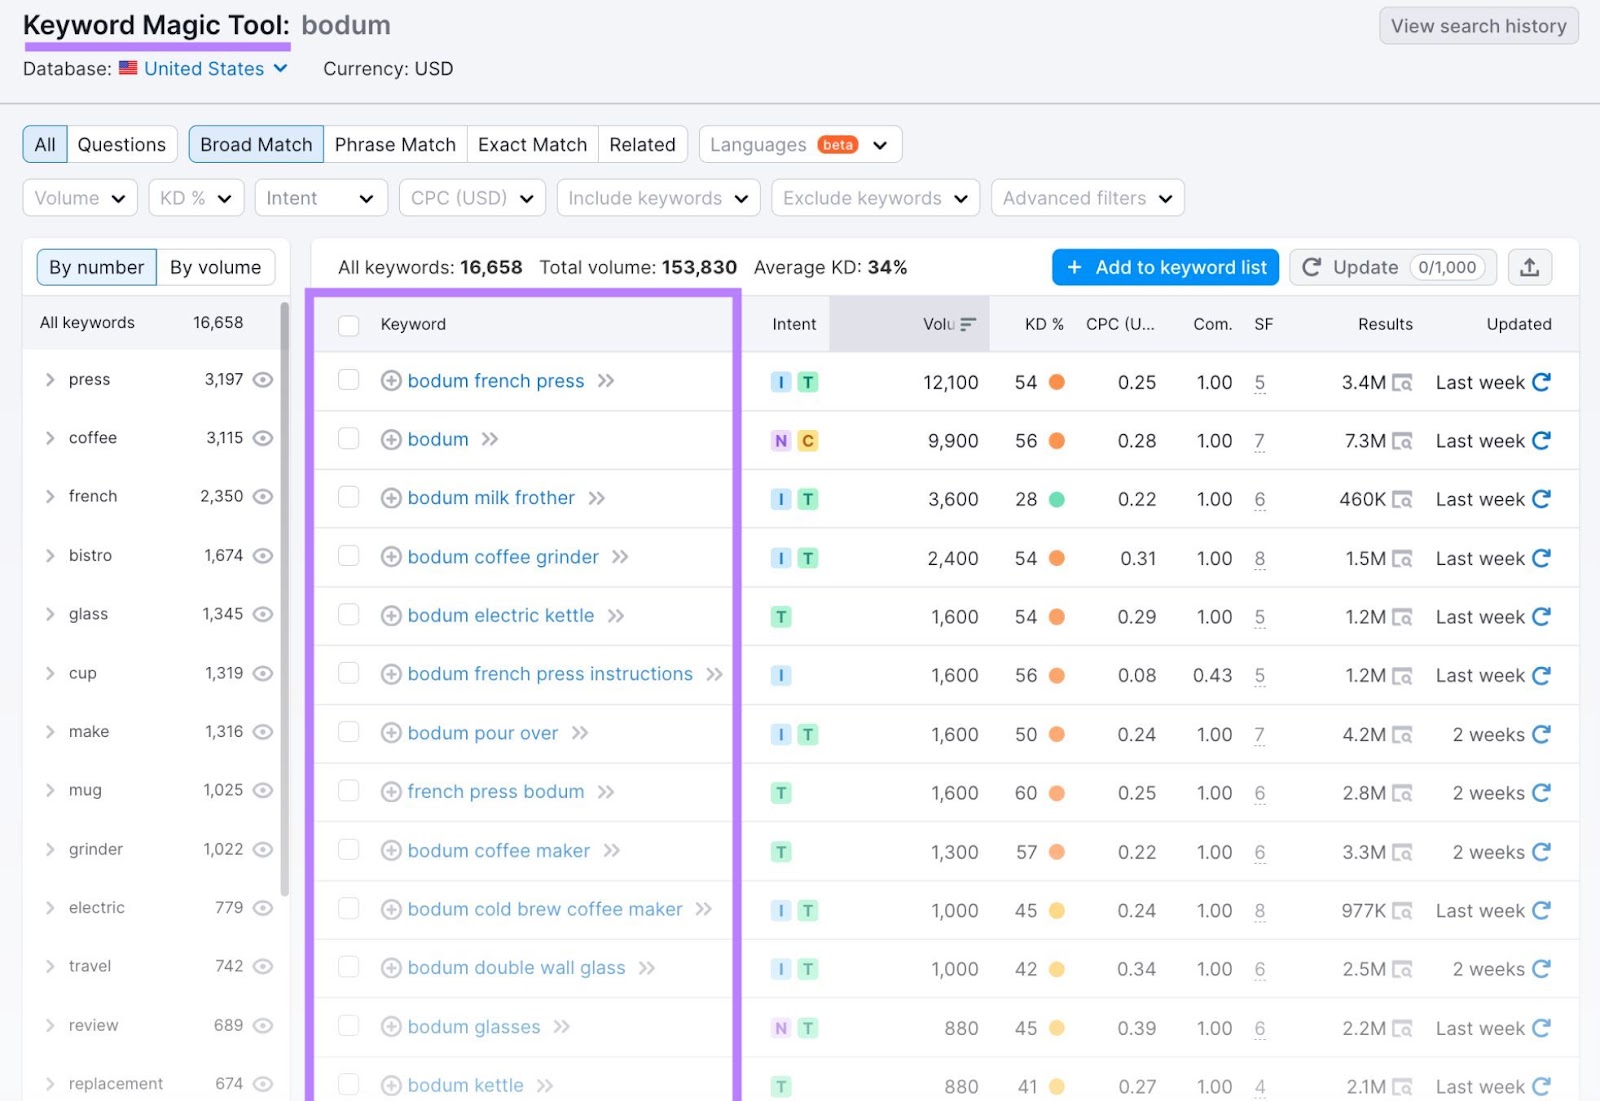View SERP for bodum coffee grinder results

point(1402,558)
